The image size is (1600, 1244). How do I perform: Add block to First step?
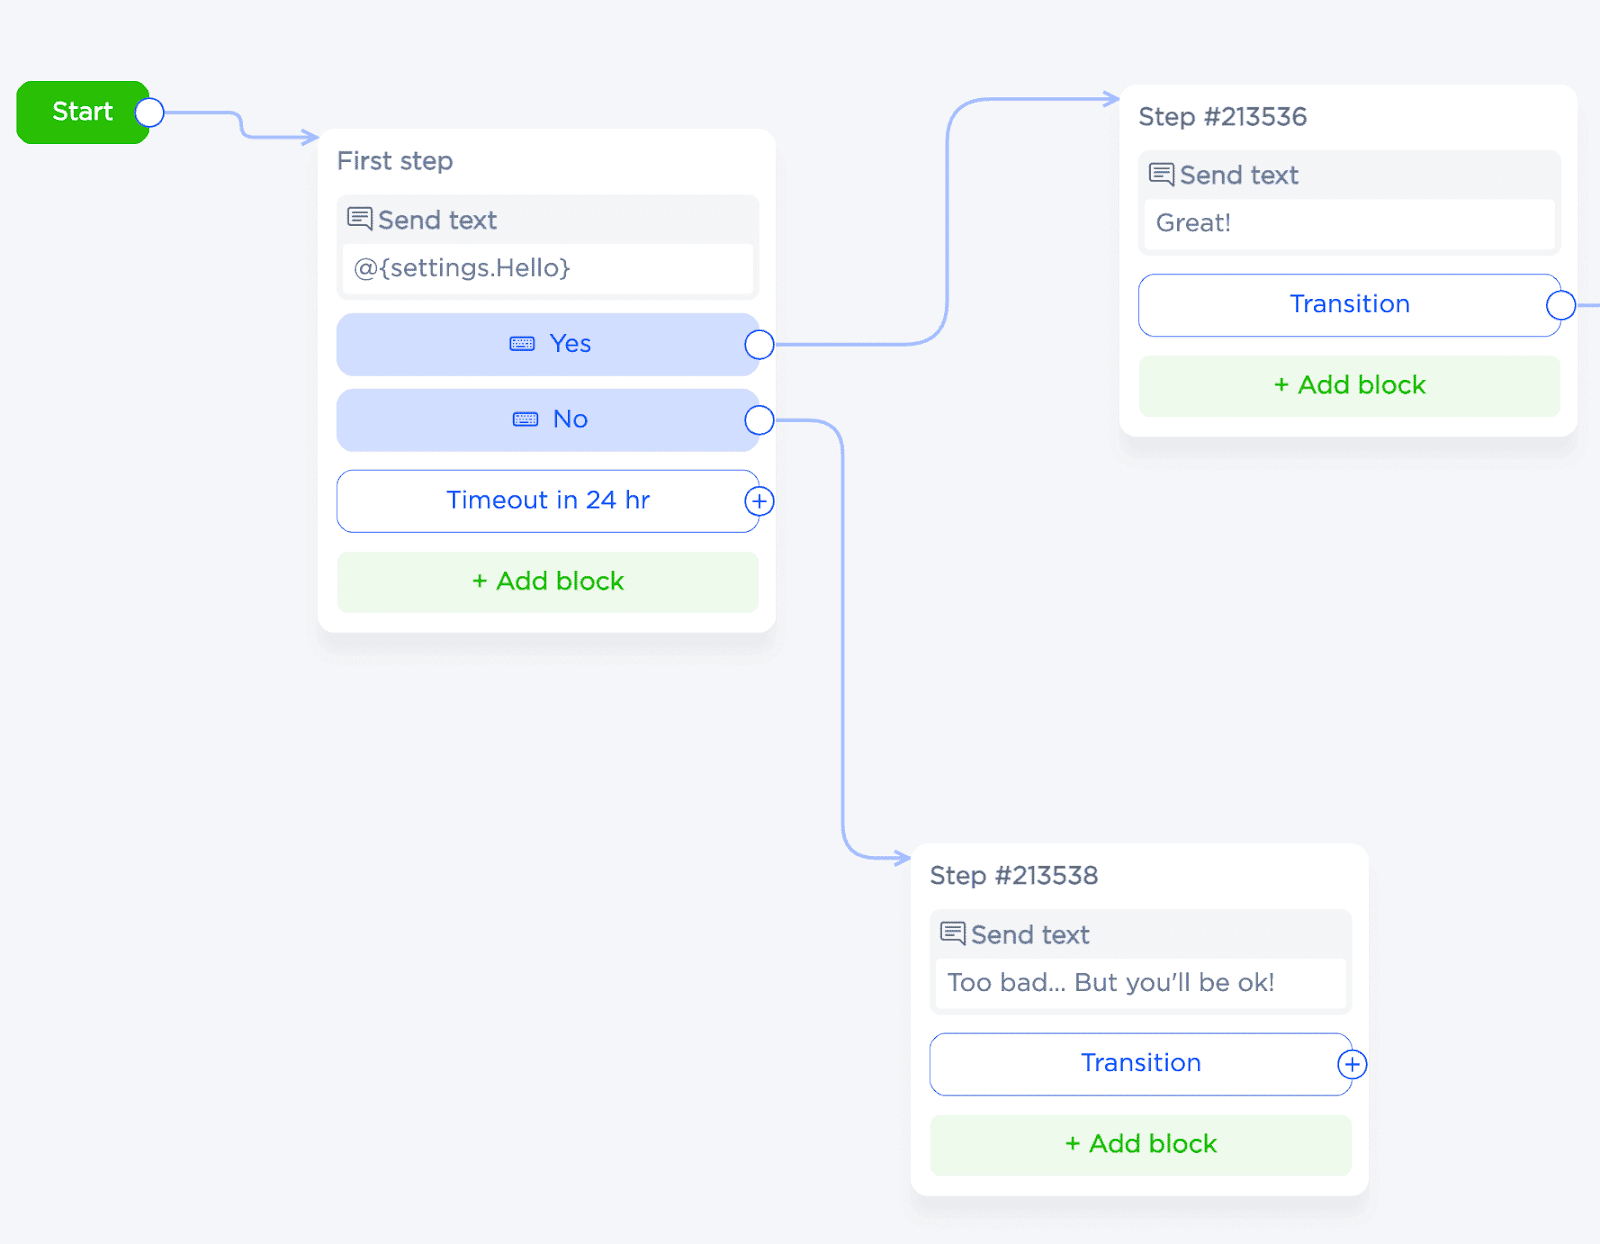click(547, 582)
